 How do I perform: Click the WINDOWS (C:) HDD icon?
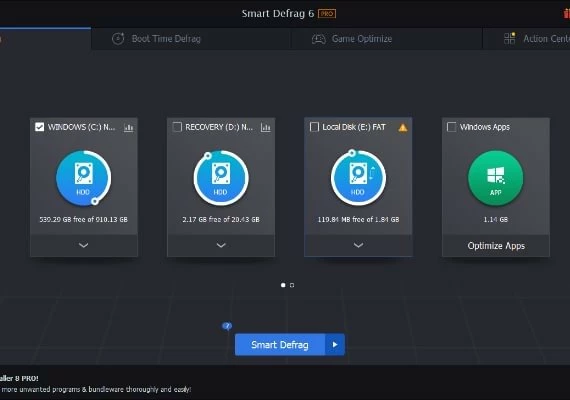click(x=84, y=178)
